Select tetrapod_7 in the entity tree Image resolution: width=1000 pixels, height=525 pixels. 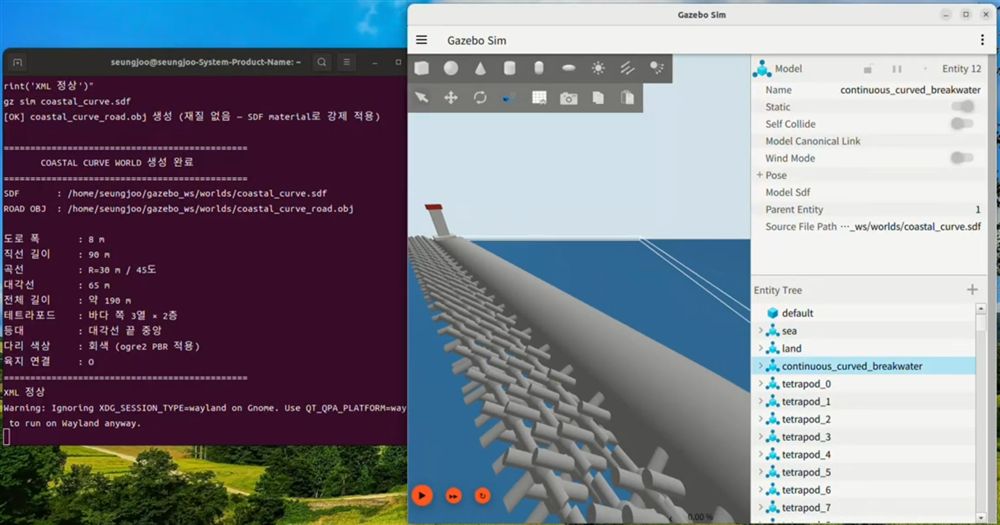coord(806,508)
